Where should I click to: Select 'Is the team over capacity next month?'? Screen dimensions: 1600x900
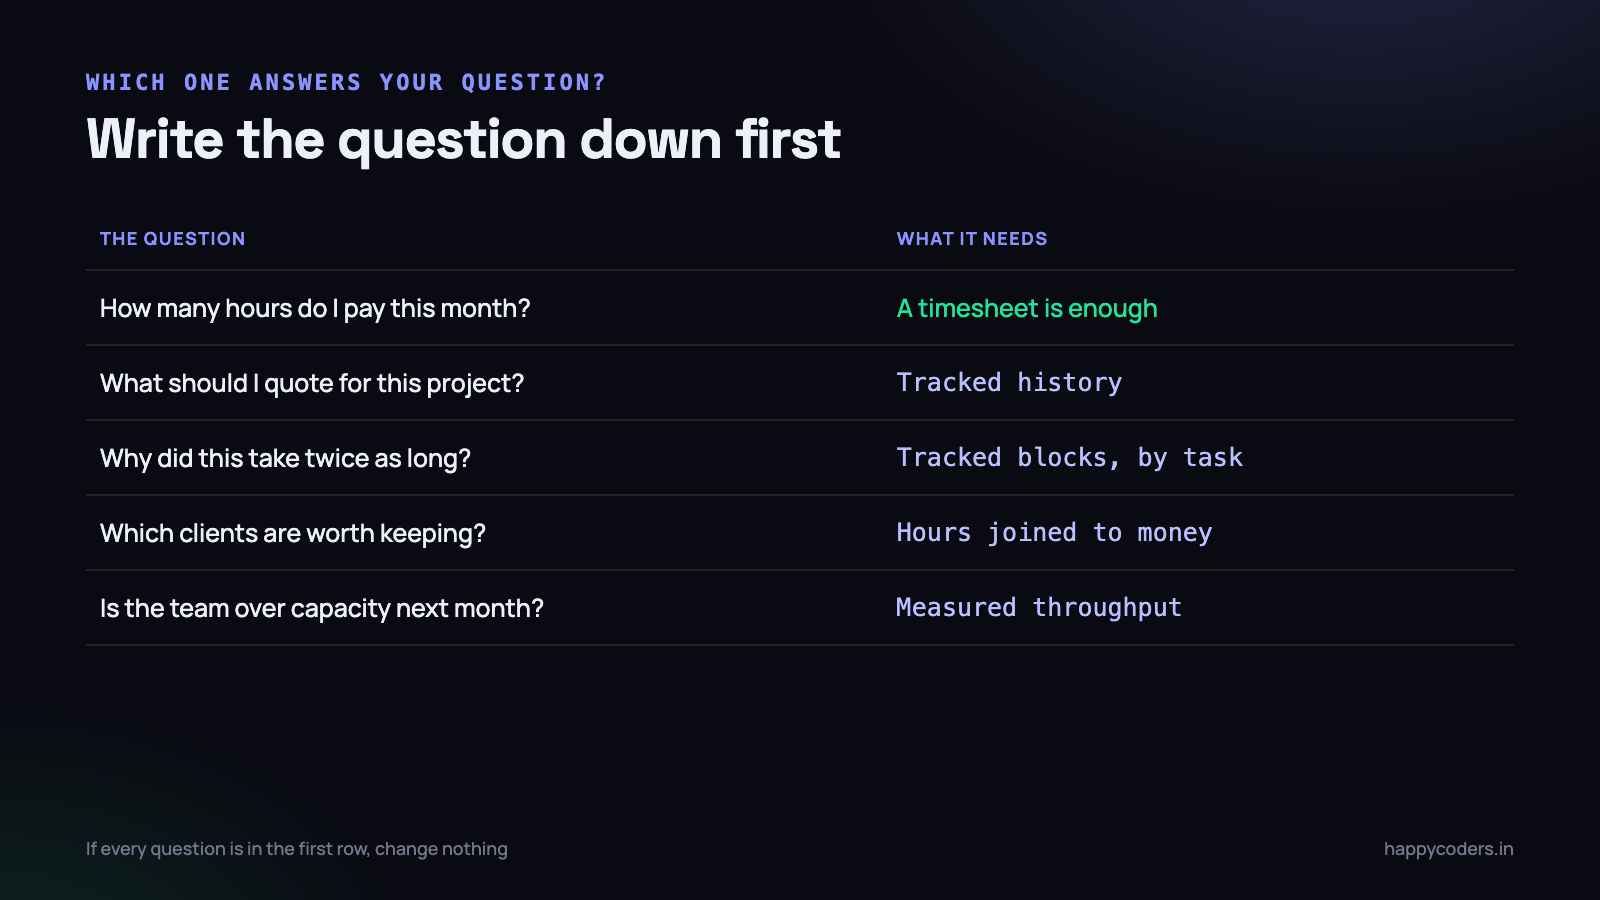(x=322, y=609)
